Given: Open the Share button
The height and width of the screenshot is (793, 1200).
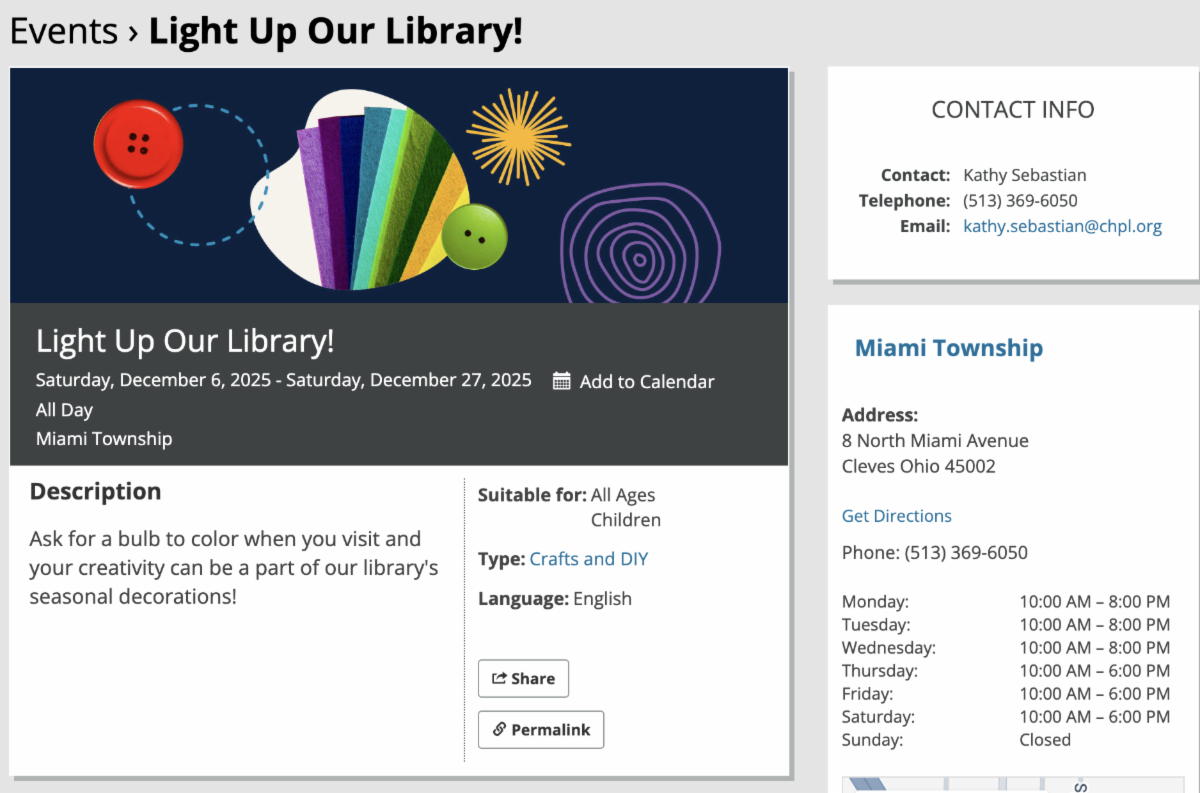Looking at the screenshot, I should coord(523,678).
